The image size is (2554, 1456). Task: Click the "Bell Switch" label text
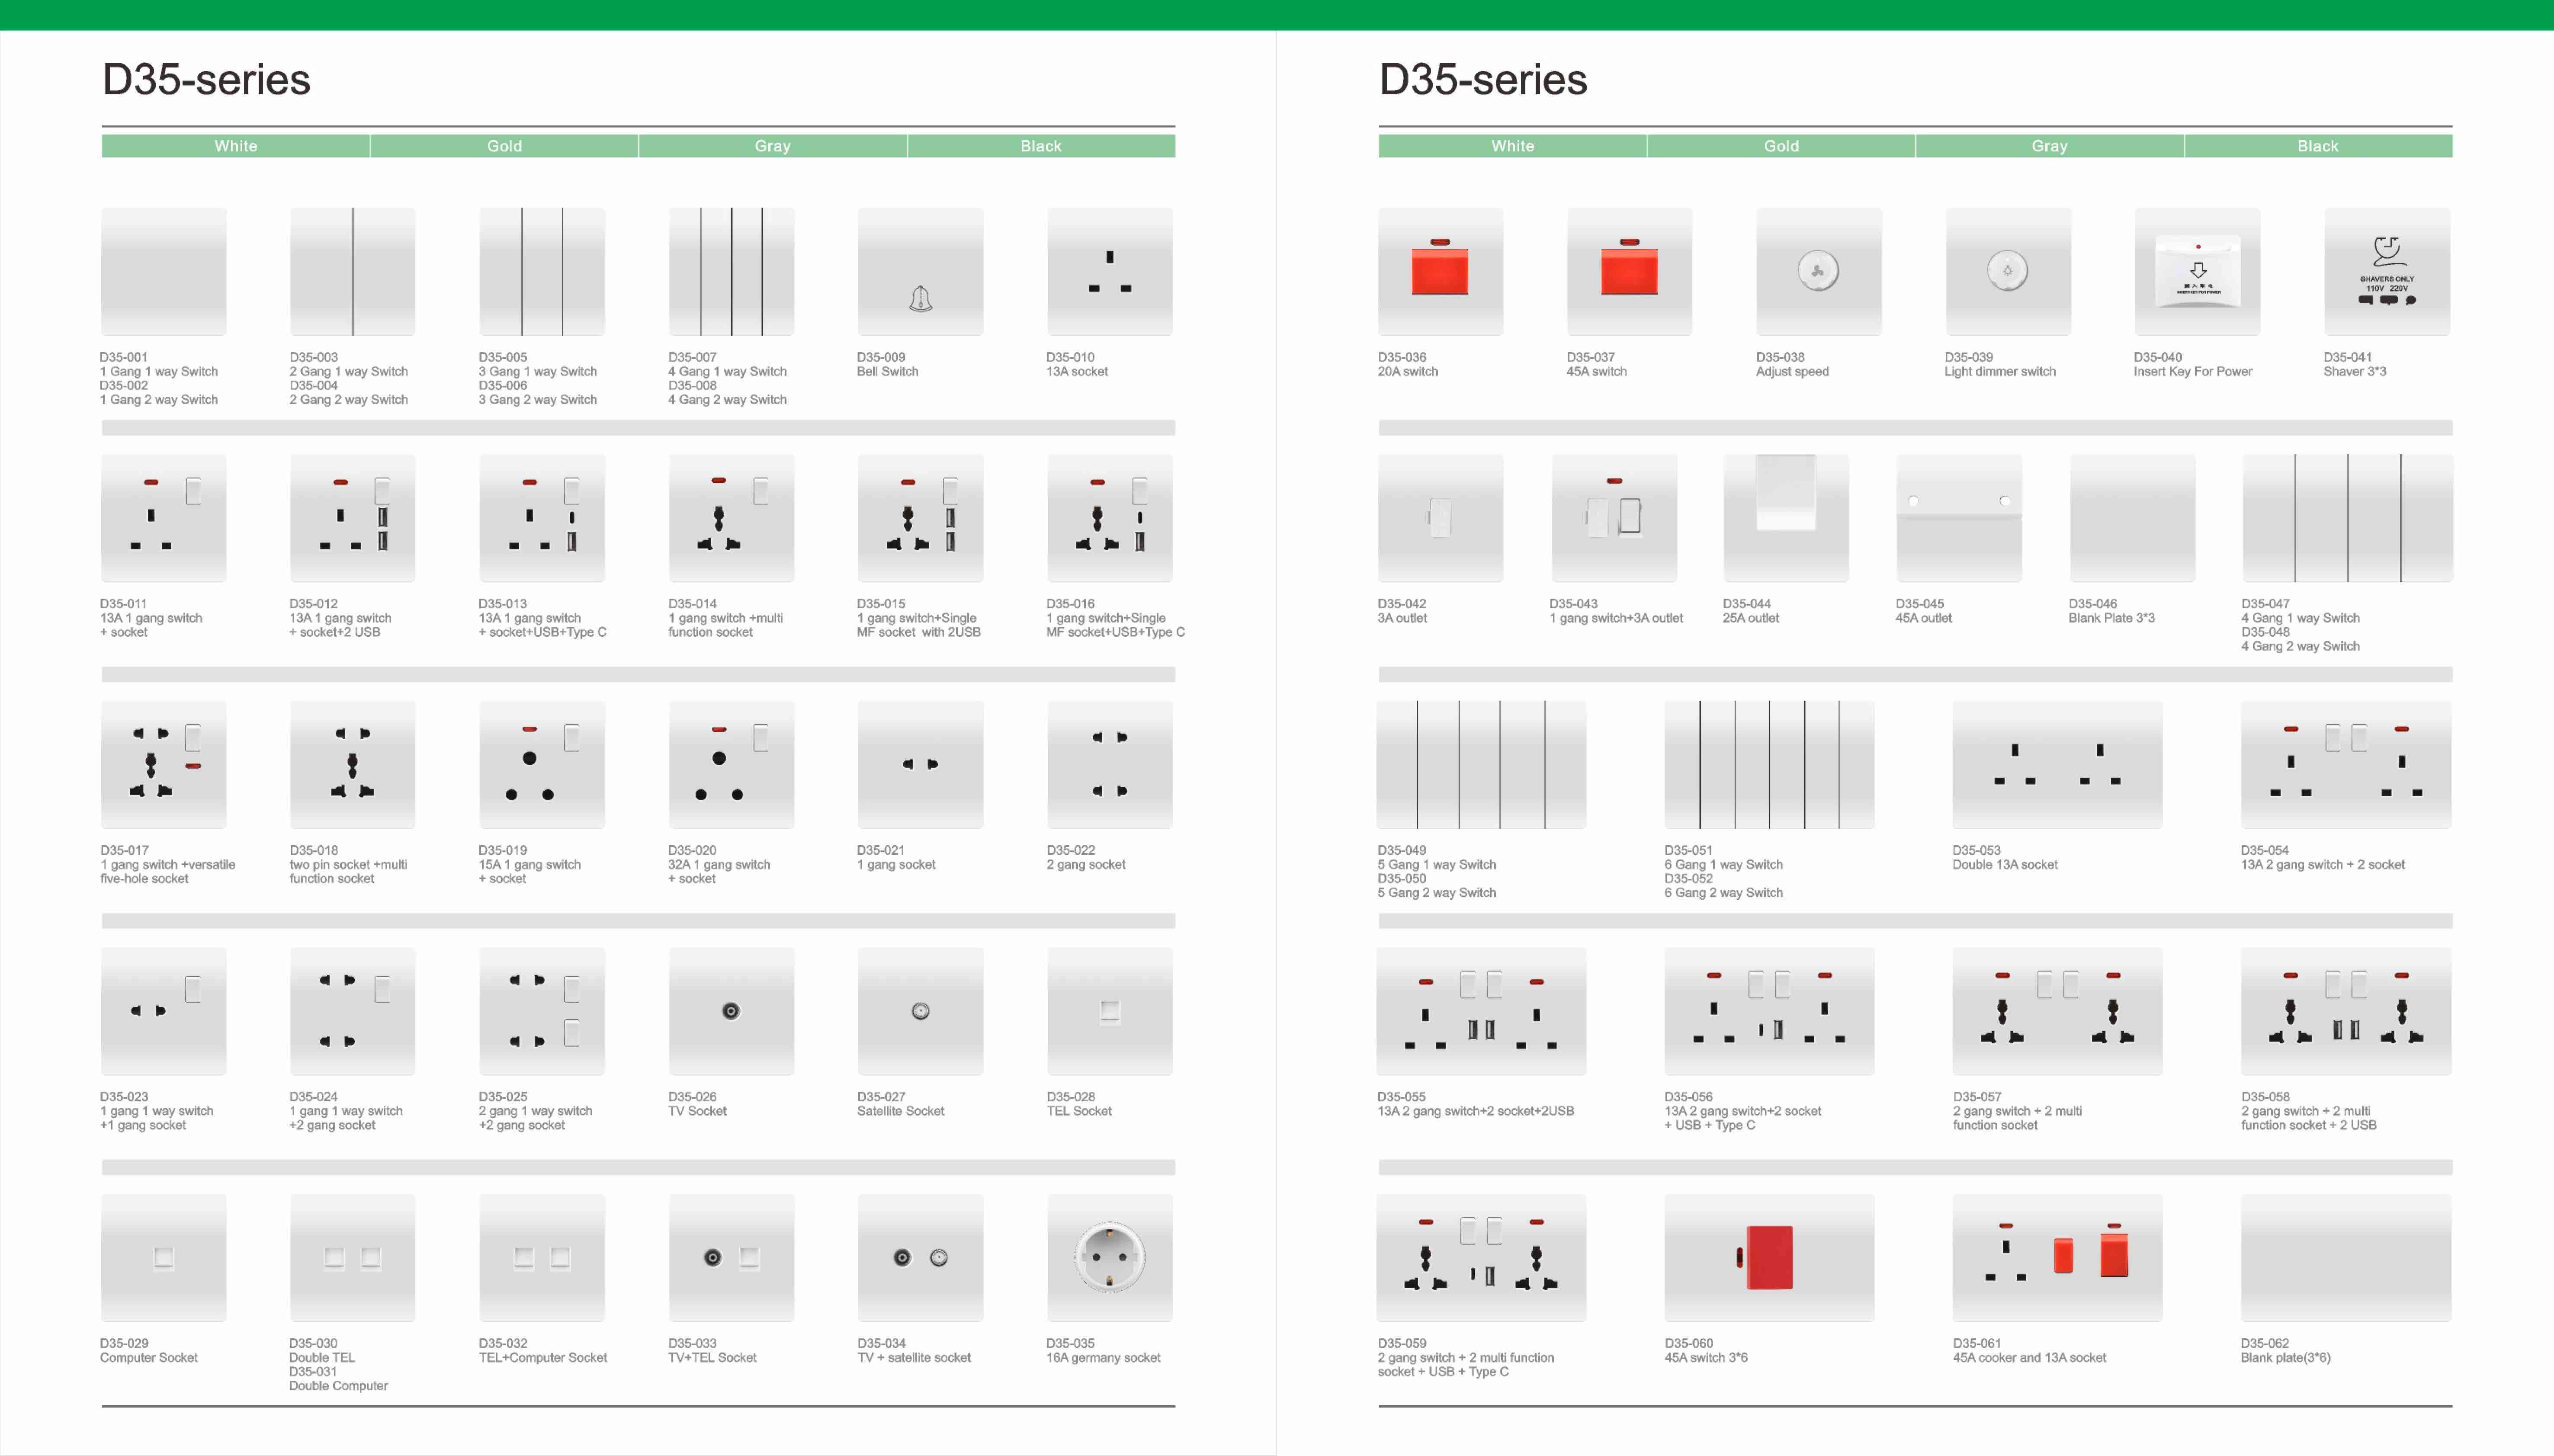tap(887, 371)
